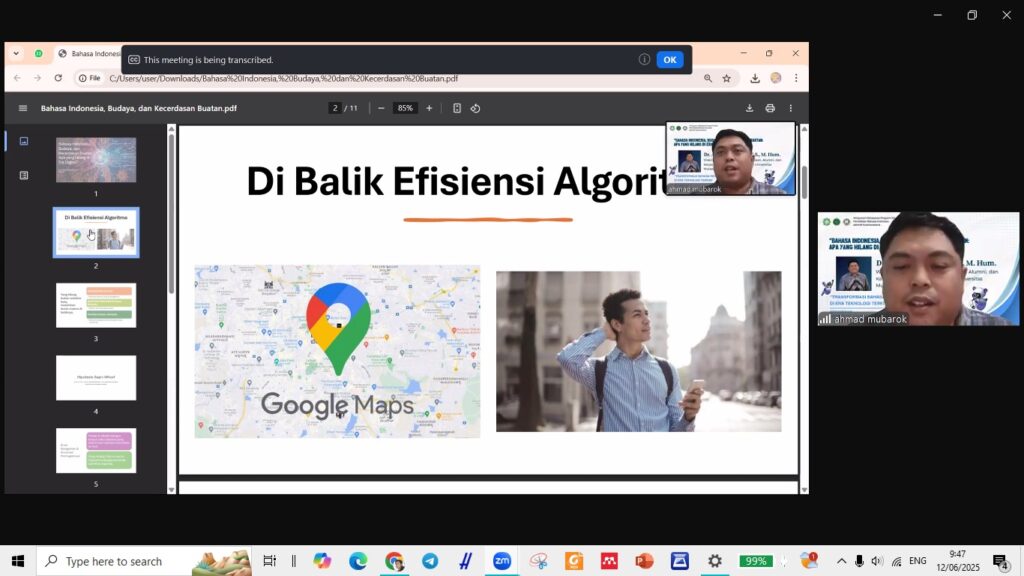This screenshot has height=576, width=1024.
Task: Click the File site info chip
Action: (x=89, y=78)
